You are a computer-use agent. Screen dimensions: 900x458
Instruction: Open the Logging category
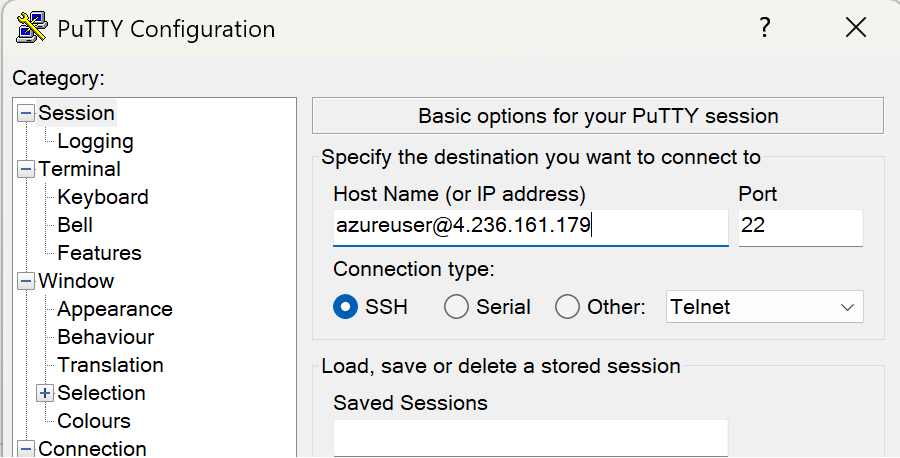coord(95,142)
